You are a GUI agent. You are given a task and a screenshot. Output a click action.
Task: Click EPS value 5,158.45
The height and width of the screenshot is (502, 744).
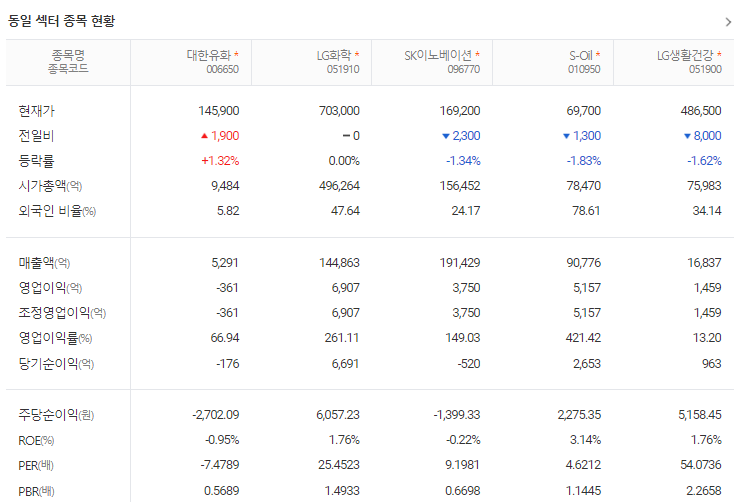click(x=699, y=415)
